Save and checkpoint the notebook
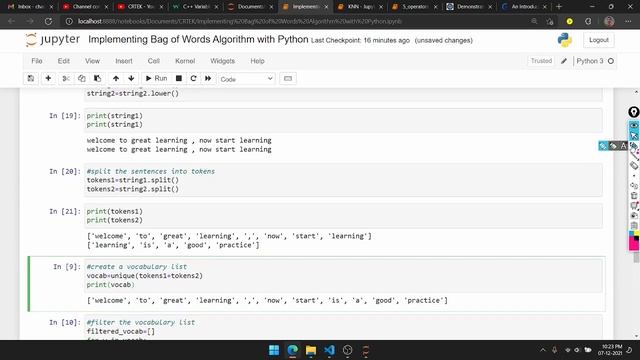Screen dimensions: 640x360 coord(31,78)
